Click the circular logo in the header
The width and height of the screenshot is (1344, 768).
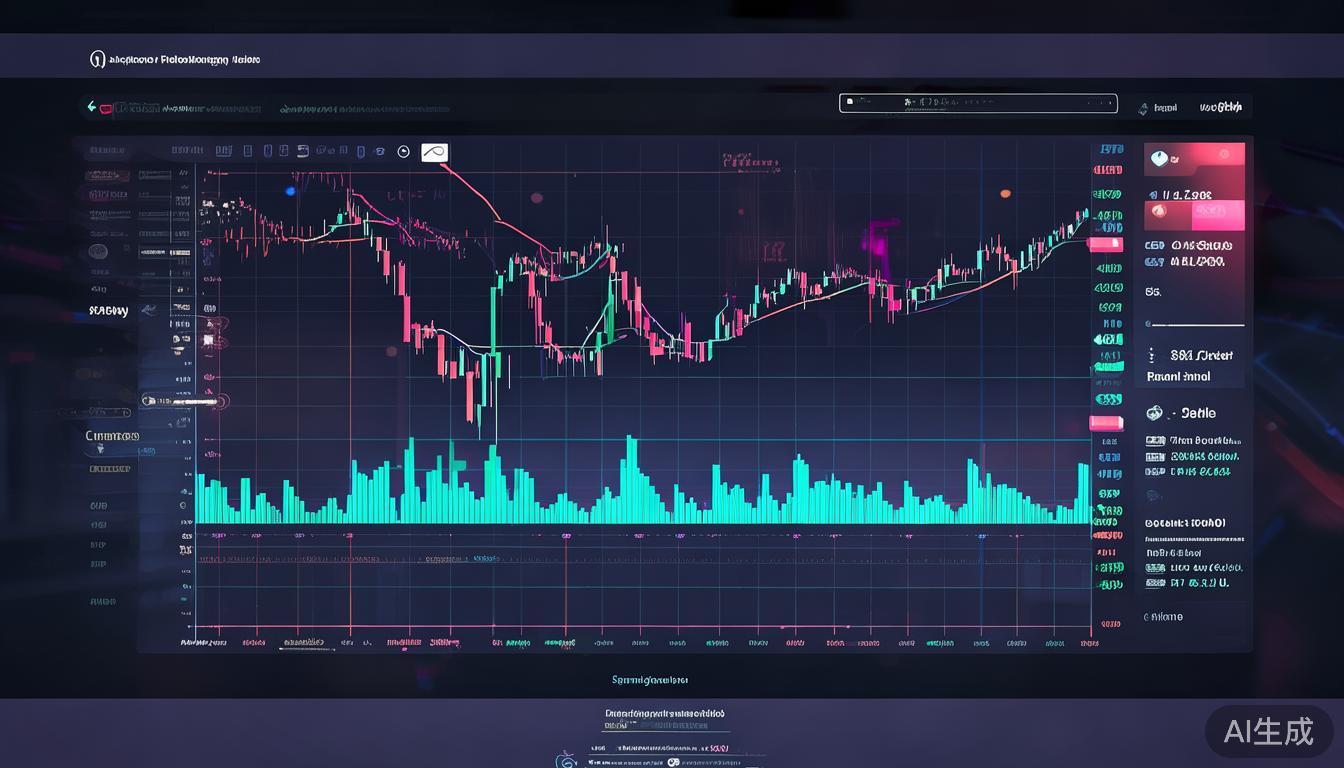point(97,60)
